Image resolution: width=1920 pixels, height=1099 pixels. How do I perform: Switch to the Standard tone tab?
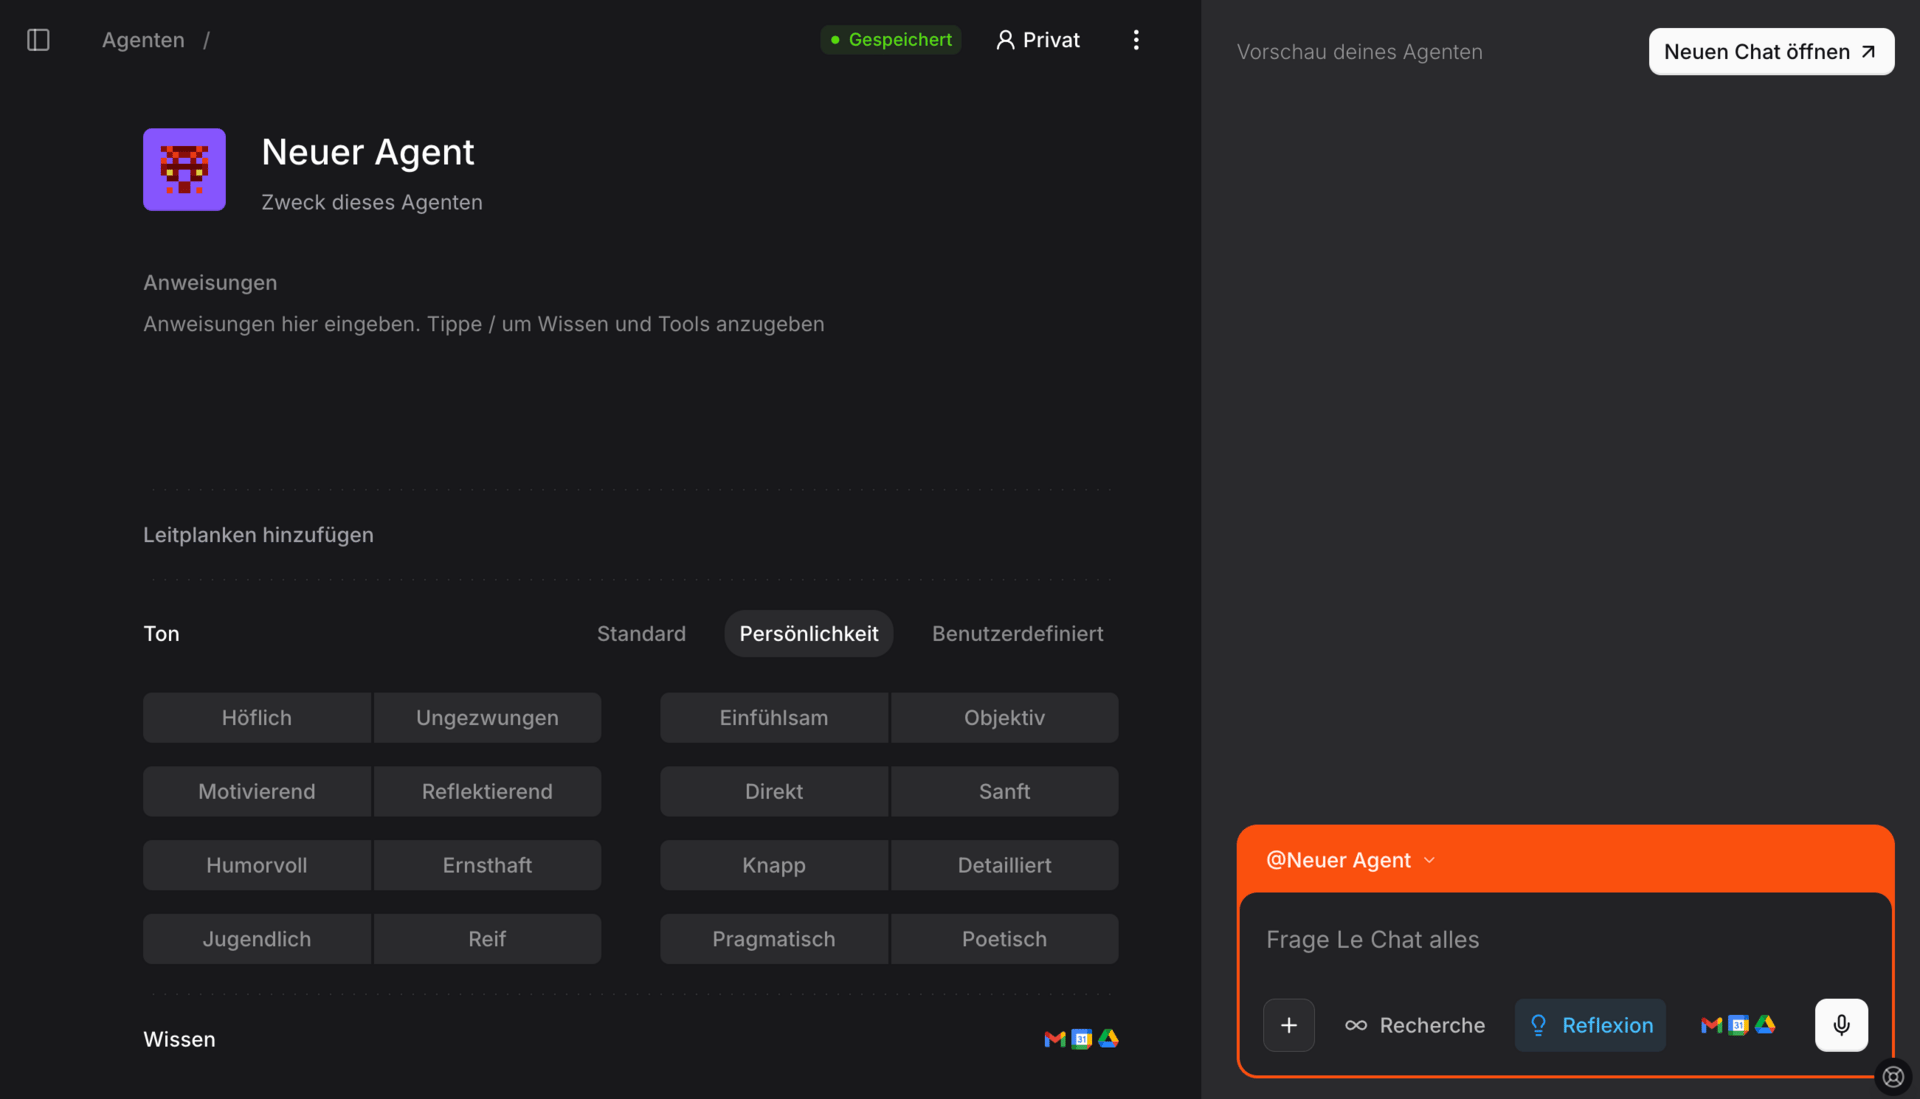(641, 634)
